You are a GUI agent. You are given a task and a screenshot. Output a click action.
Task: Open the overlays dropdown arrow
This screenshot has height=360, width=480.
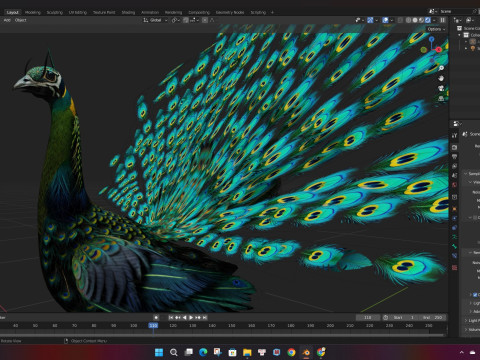392,20
